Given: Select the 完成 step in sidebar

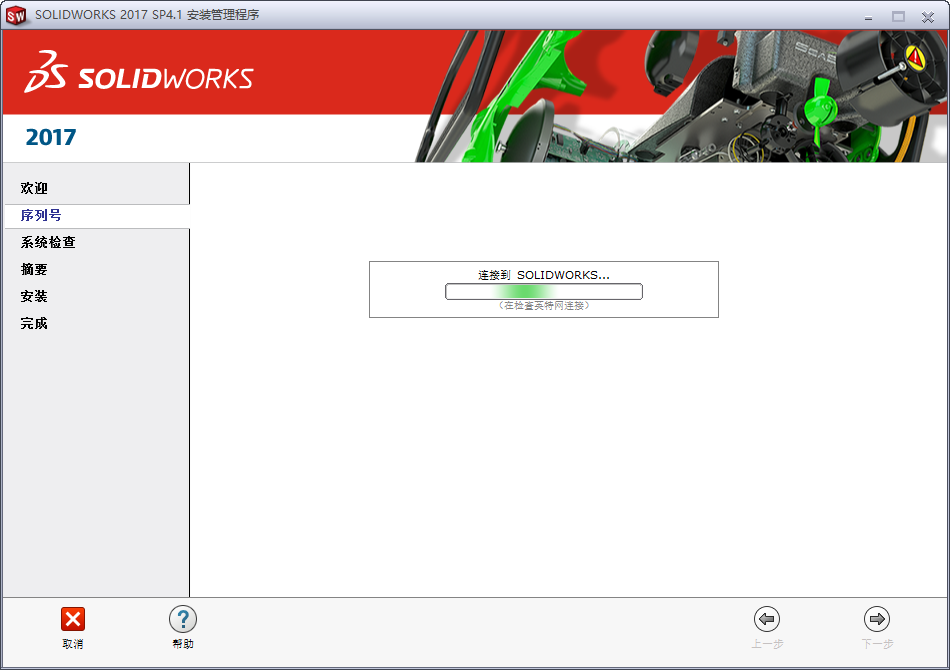Looking at the screenshot, I should click(34, 323).
